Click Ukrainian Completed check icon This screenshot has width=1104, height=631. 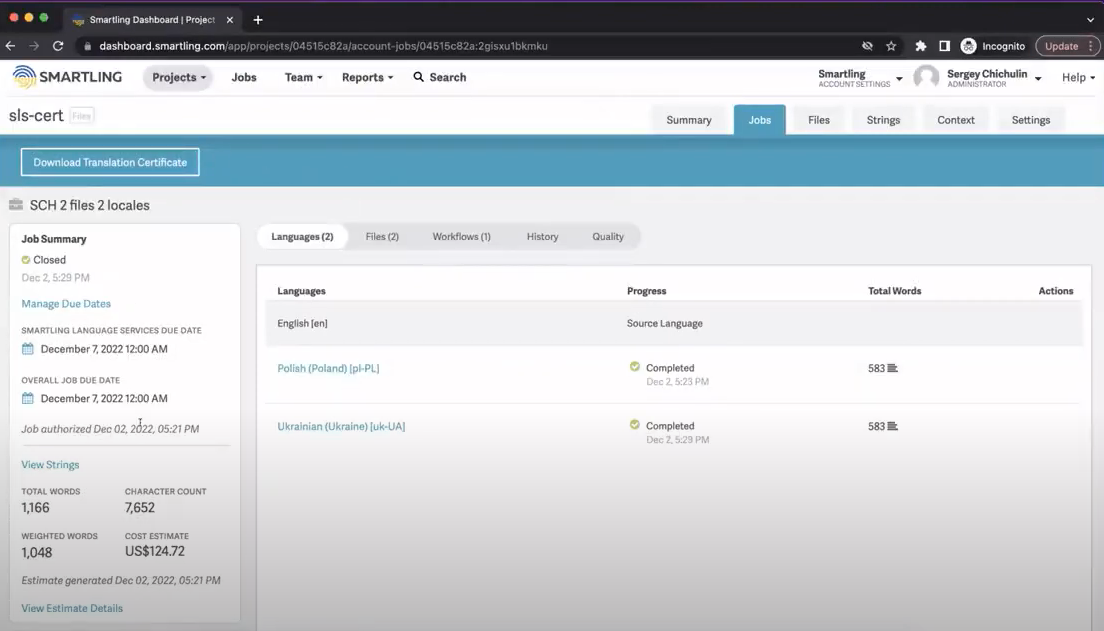tap(634, 425)
